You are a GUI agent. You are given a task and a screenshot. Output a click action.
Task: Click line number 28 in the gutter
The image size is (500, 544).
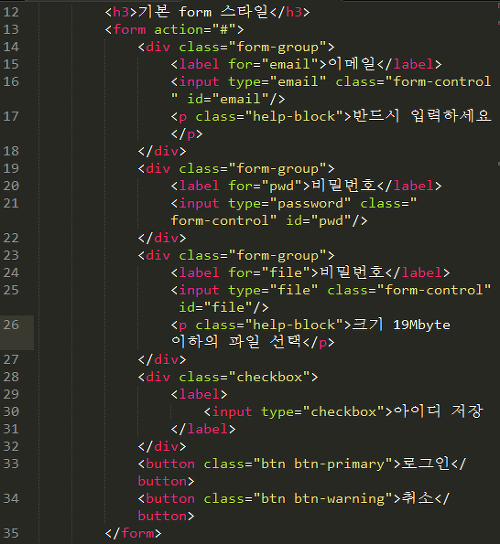coord(11,377)
